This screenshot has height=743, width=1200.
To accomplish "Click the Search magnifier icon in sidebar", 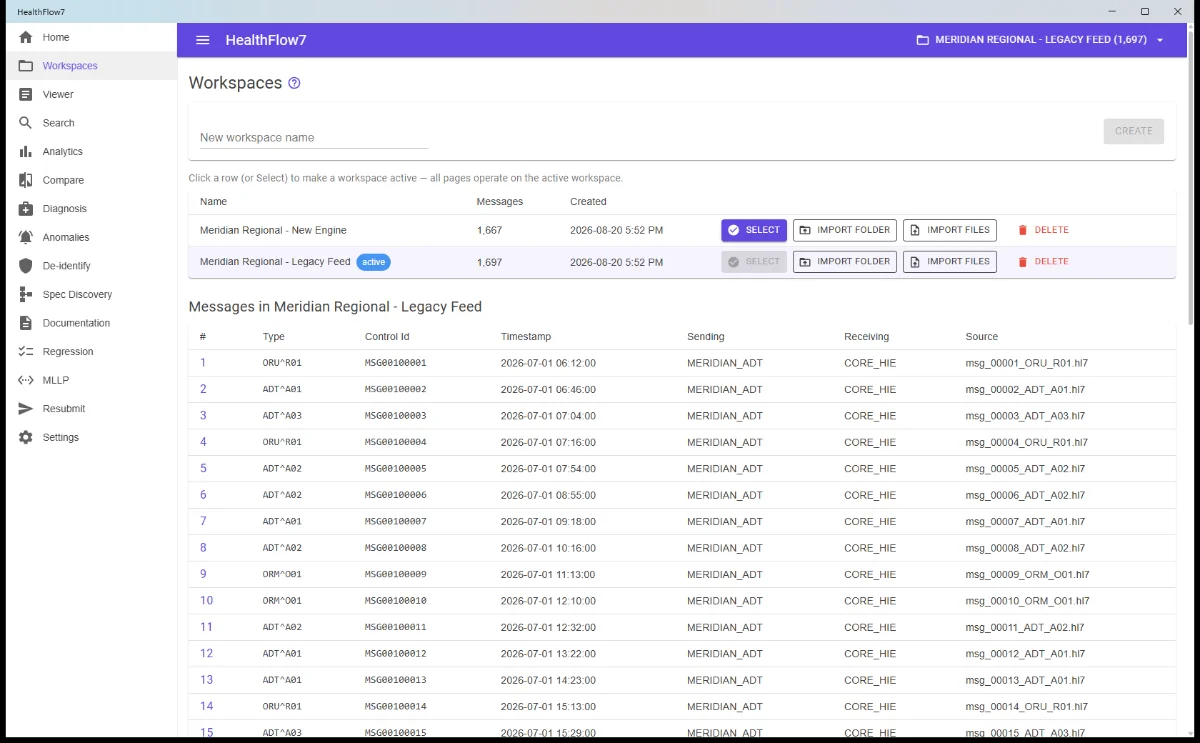I will pyautogui.click(x=26, y=123).
